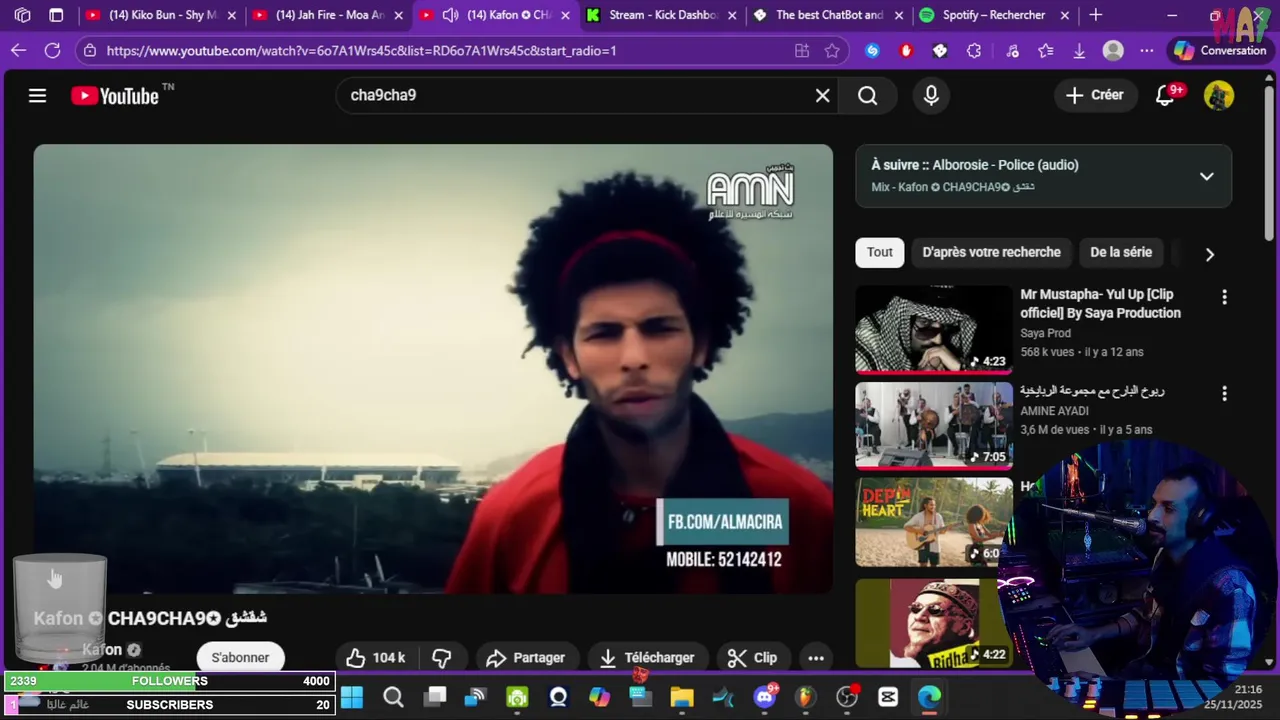
Task: Open options for Mr Mustapha Yul Up video
Action: (1224, 297)
